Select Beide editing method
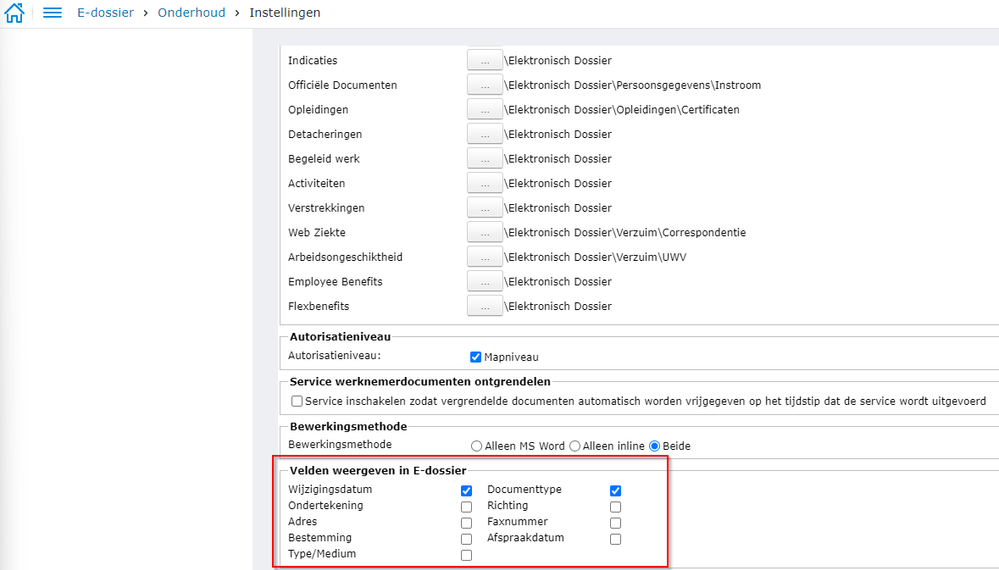The height and width of the screenshot is (570, 999). [x=656, y=446]
